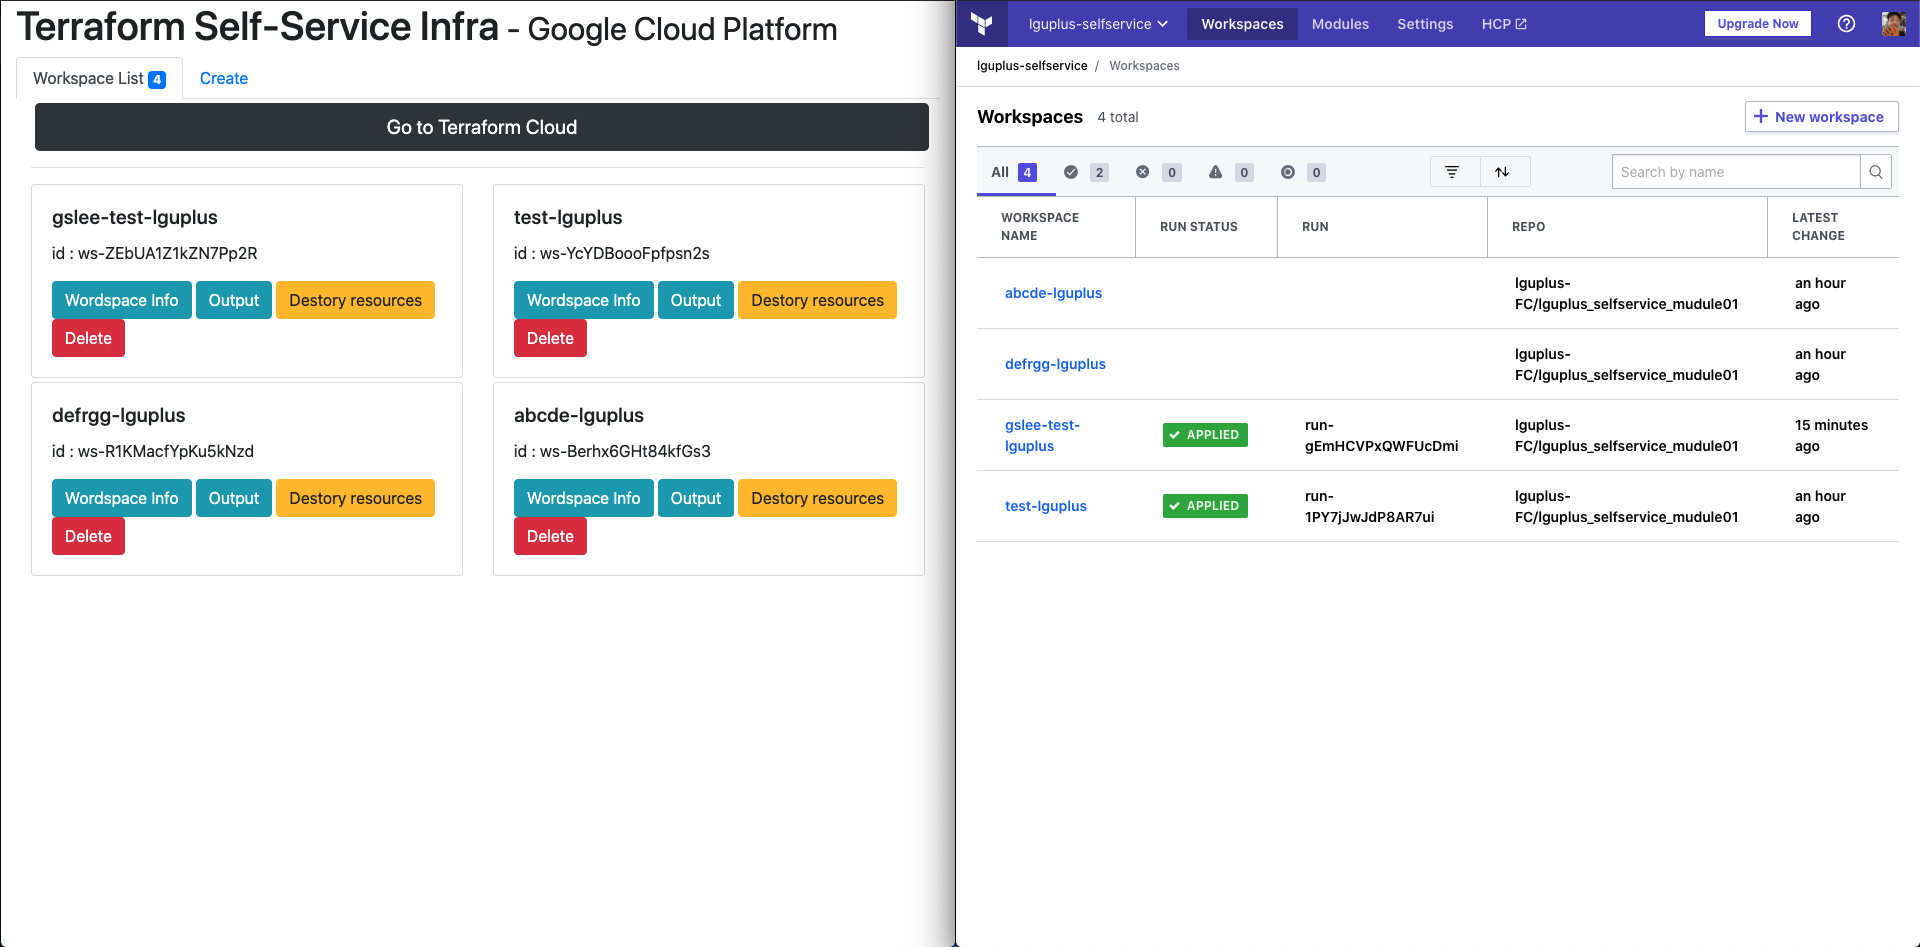Click the WORKSPACE NAME column header

click(x=1040, y=227)
